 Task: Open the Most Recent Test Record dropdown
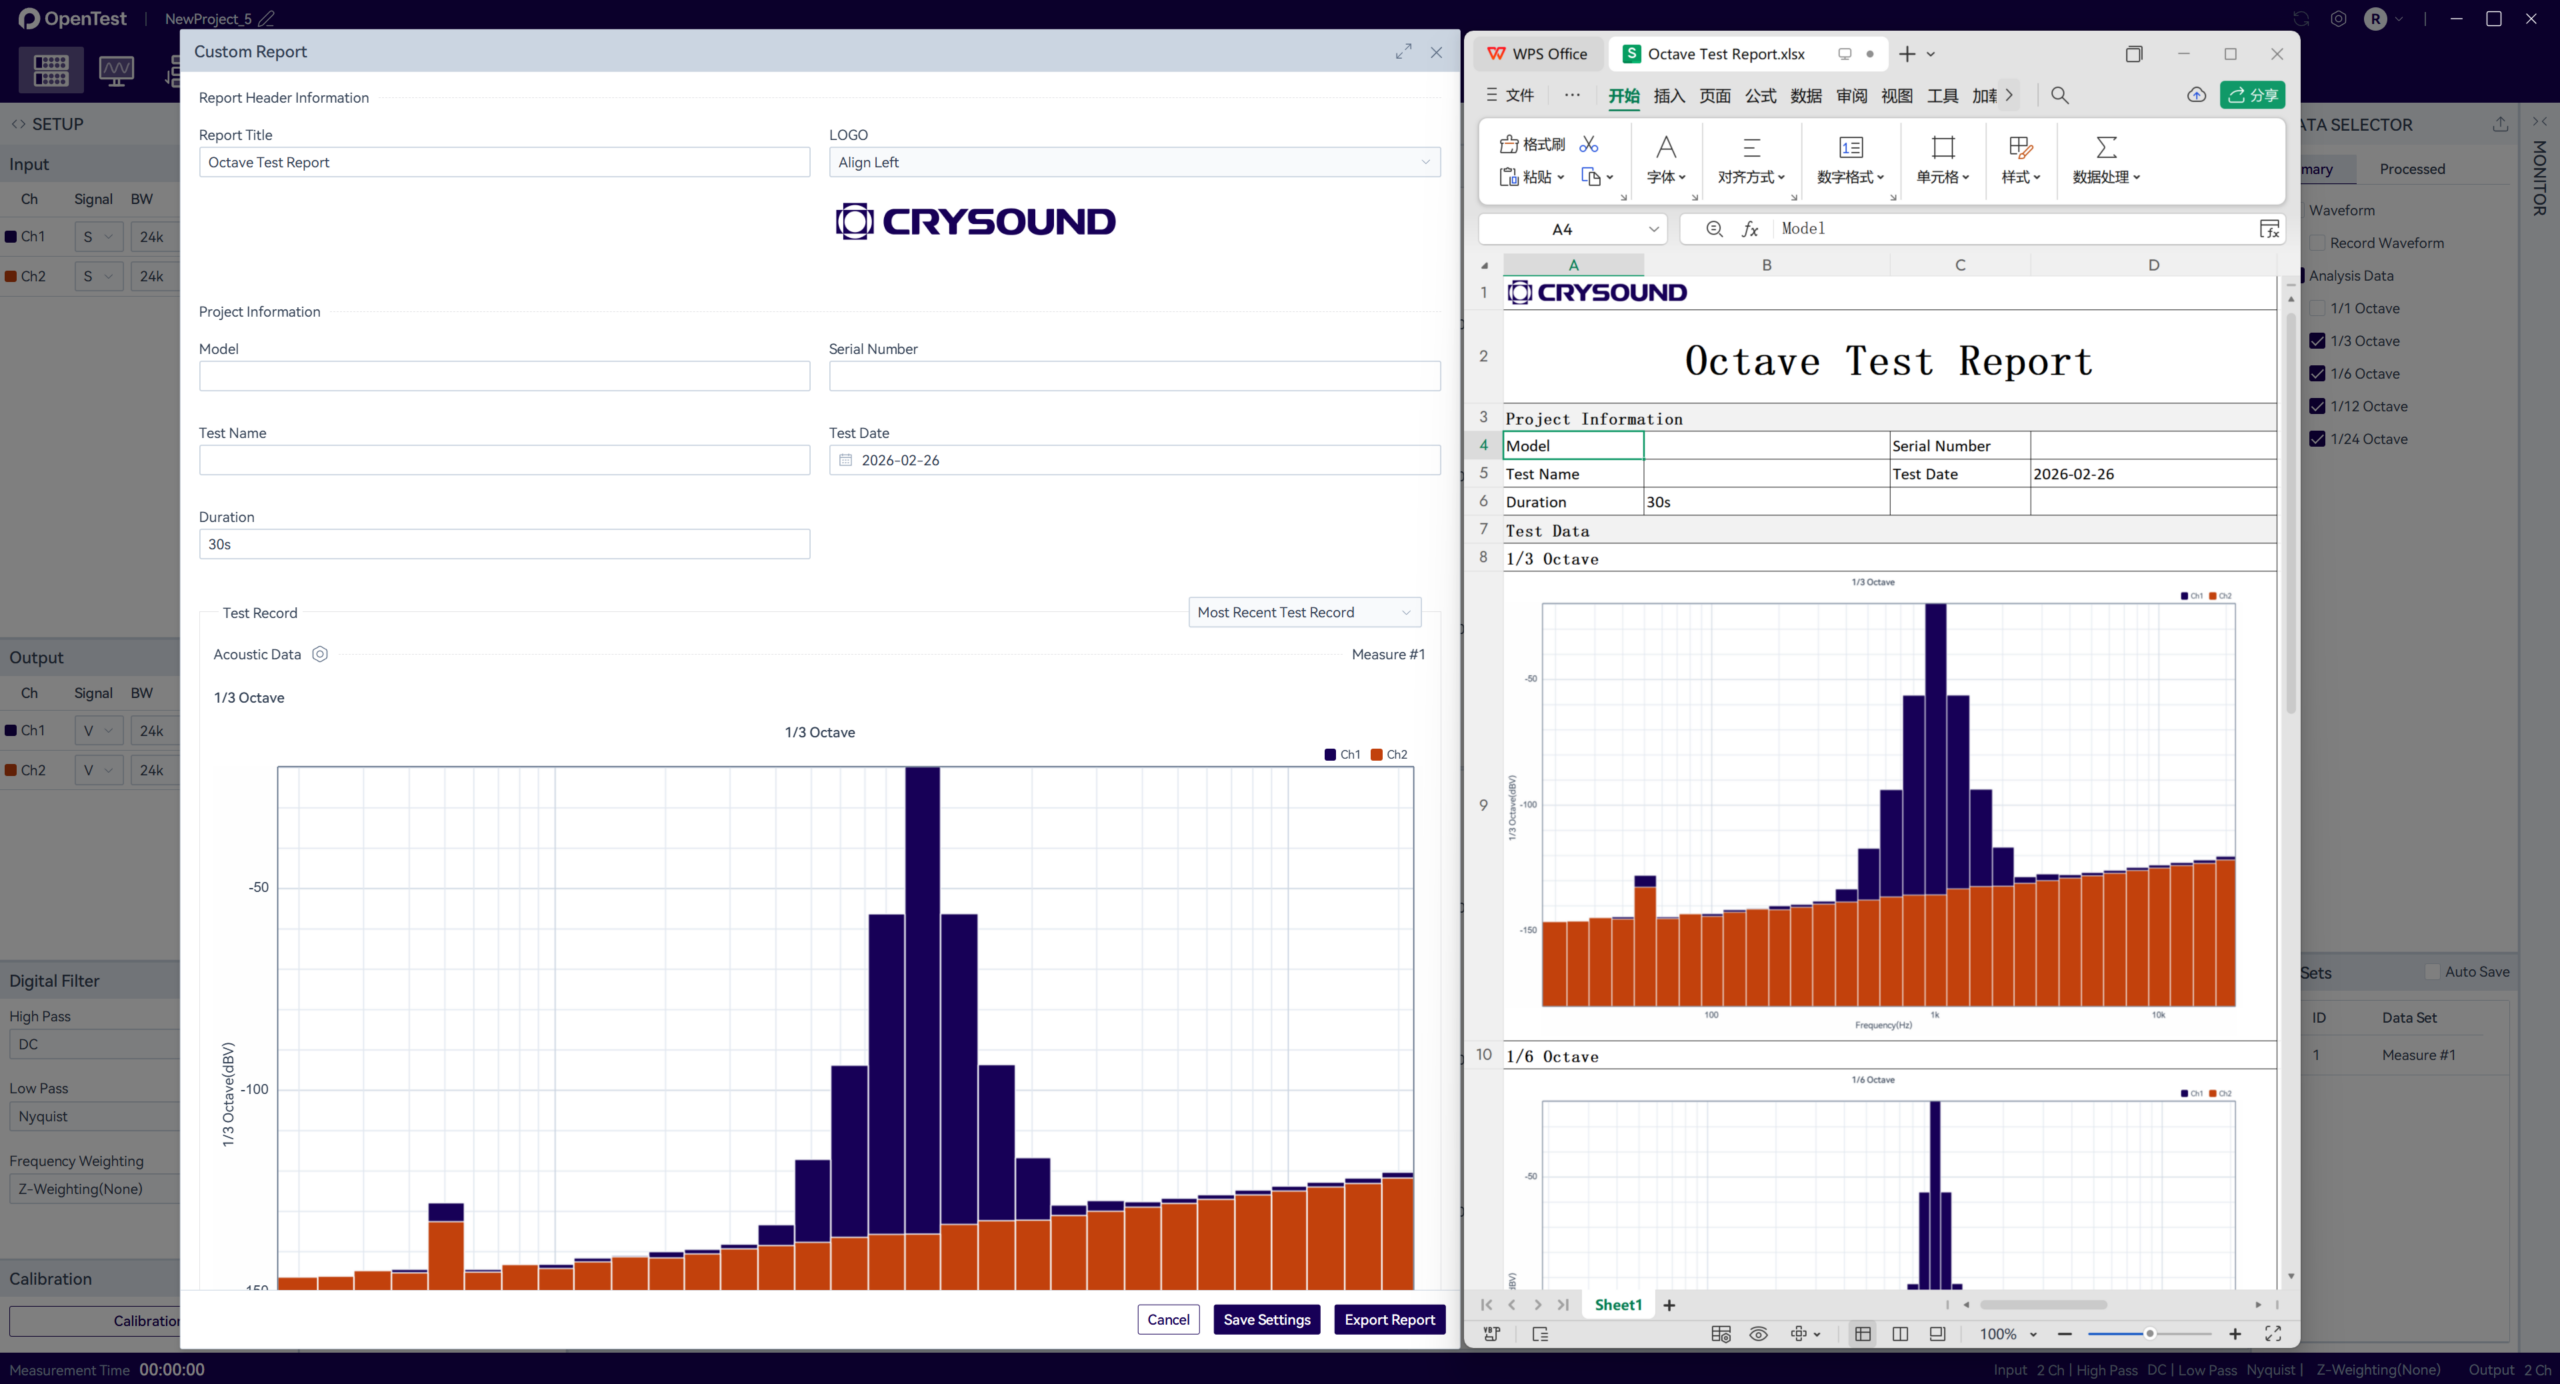point(1304,612)
